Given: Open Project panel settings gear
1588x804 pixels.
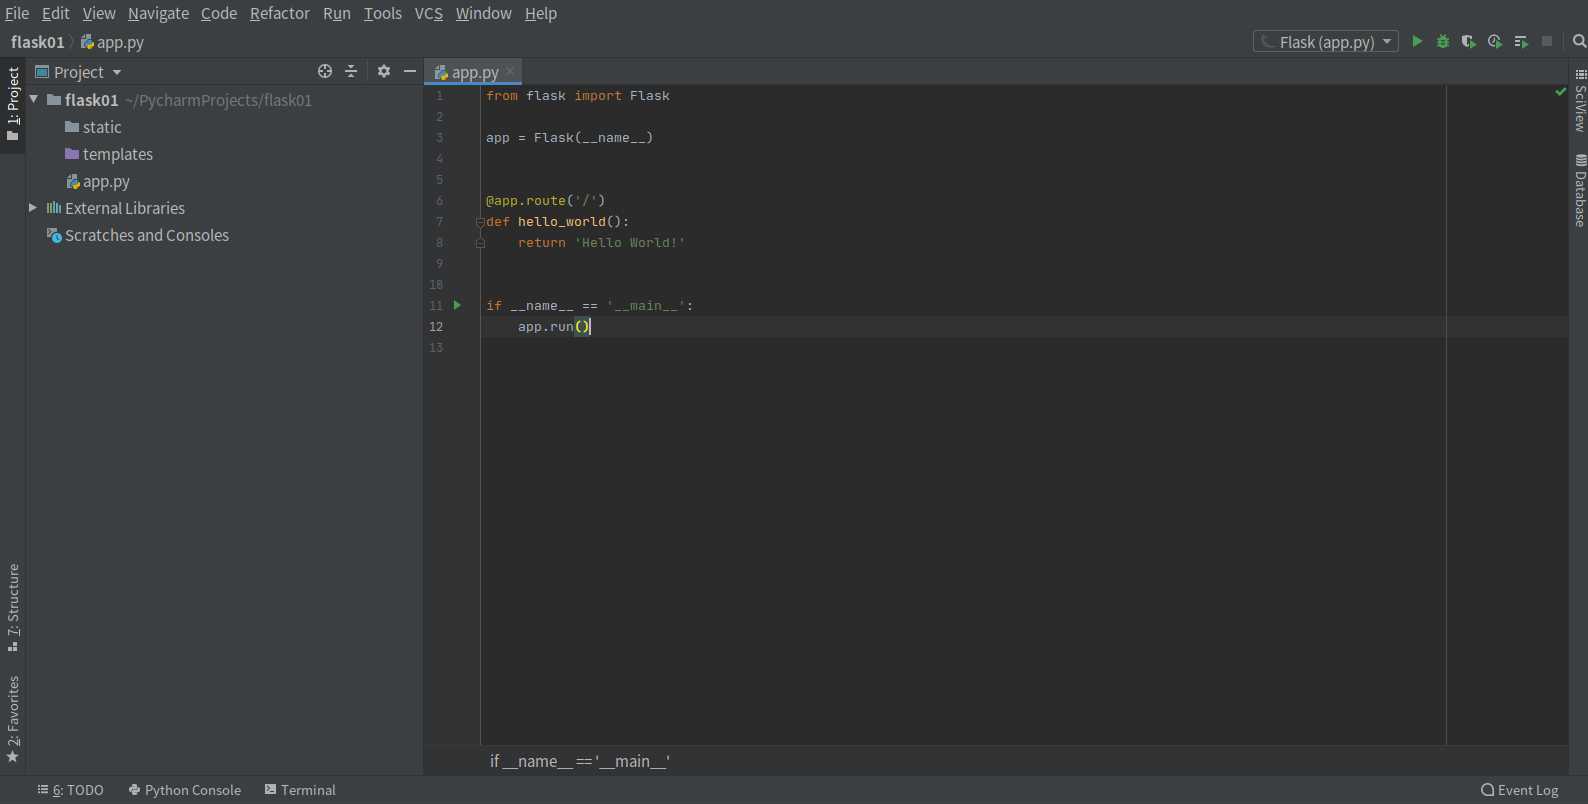Looking at the screenshot, I should (384, 71).
